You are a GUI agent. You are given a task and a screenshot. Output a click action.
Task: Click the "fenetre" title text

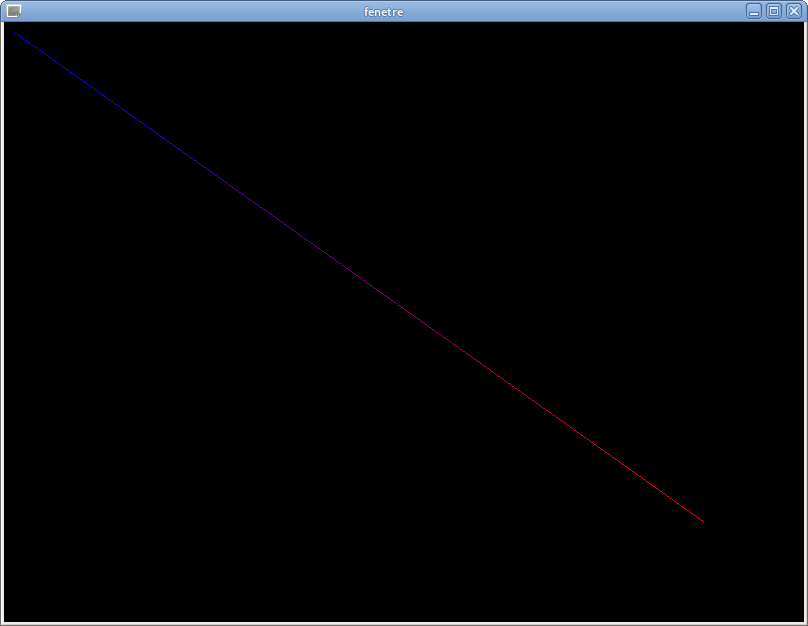click(x=384, y=12)
